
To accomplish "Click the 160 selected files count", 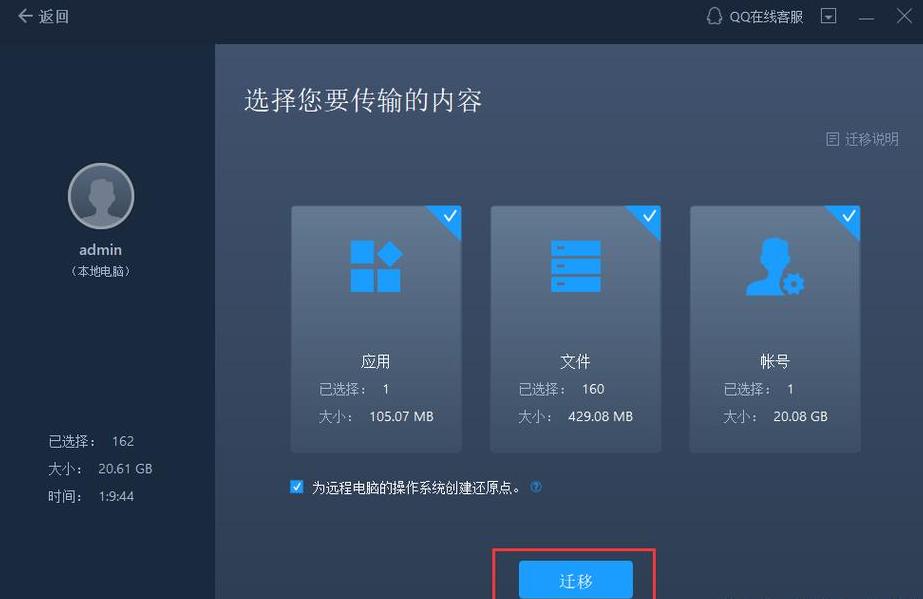I will pyautogui.click(x=593, y=389).
